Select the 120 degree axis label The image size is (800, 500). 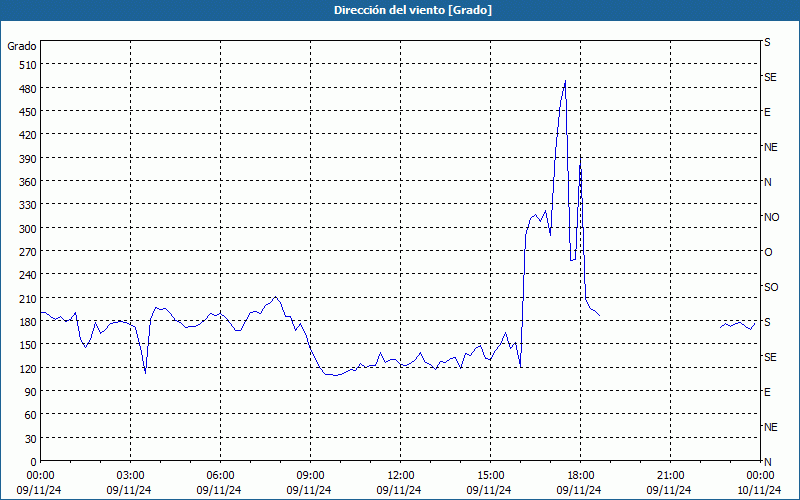click(x=29, y=368)
